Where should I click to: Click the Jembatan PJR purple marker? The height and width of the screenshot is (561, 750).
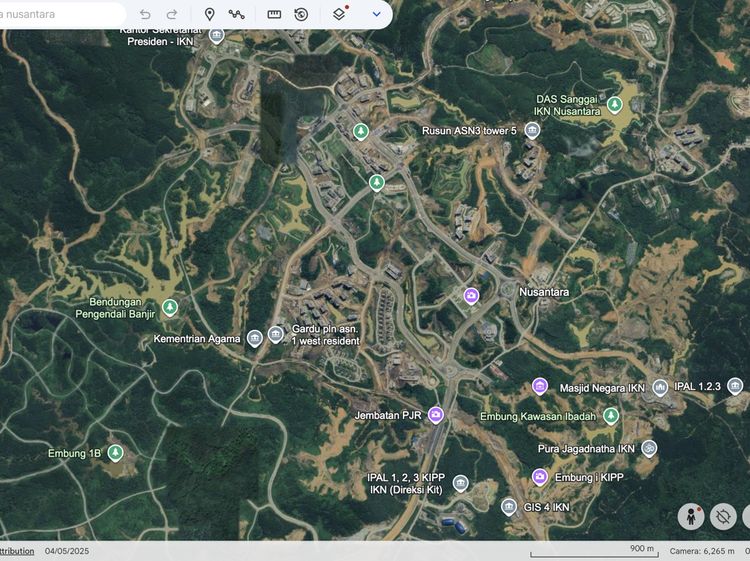436,414
